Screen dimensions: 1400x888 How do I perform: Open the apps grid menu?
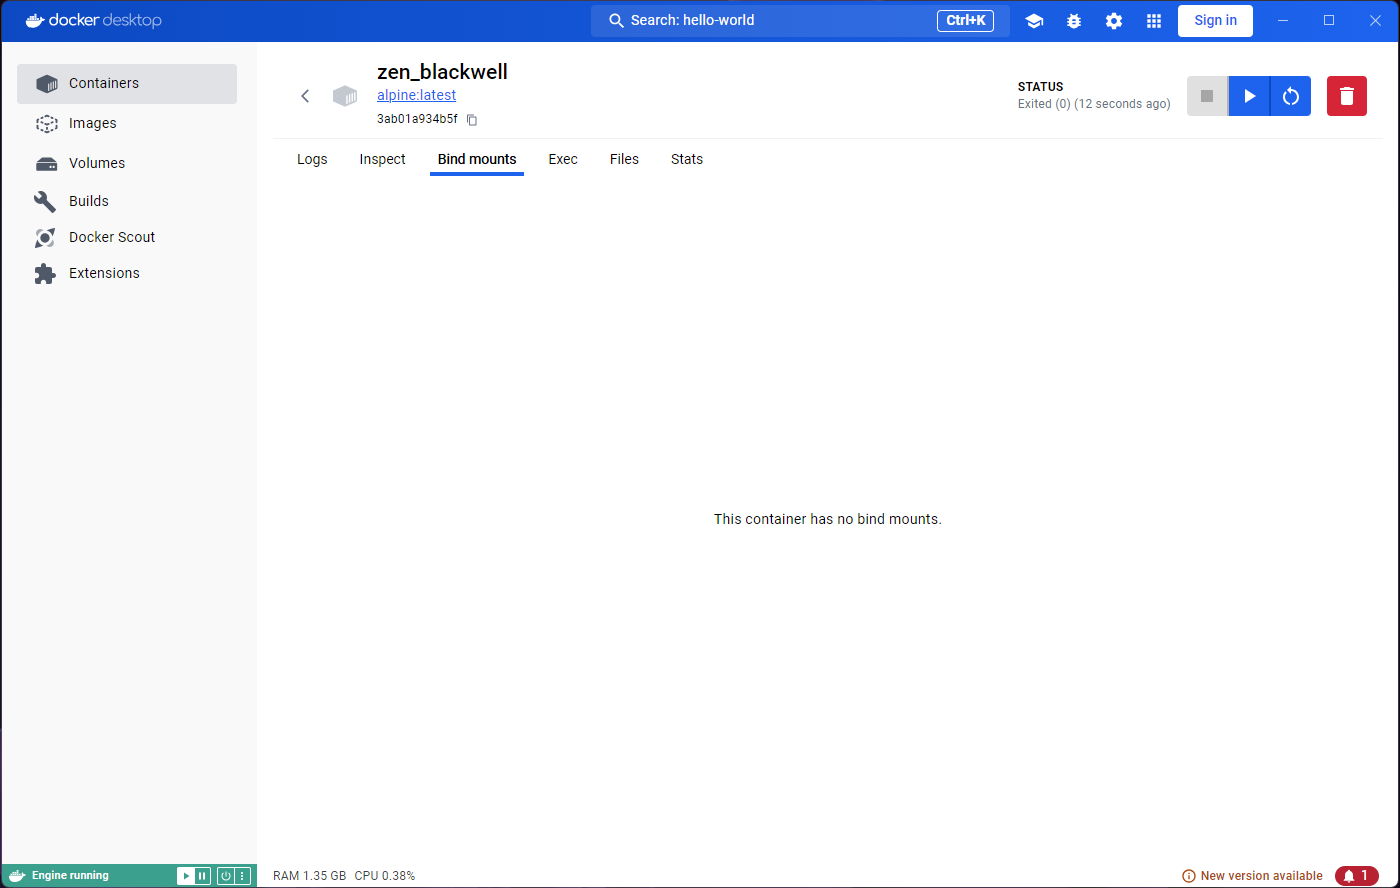1154,21
